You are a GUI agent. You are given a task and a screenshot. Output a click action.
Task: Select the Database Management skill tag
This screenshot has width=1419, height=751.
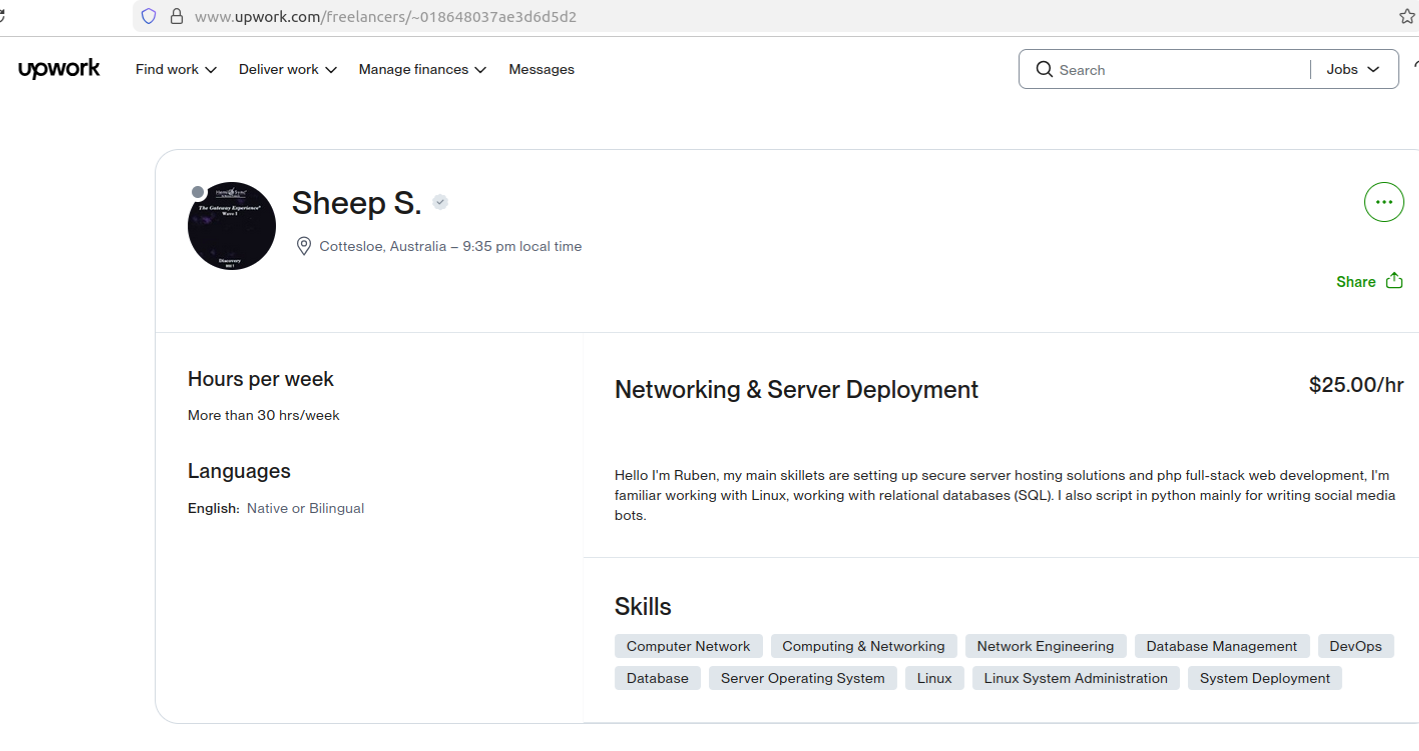(1222, 646)
